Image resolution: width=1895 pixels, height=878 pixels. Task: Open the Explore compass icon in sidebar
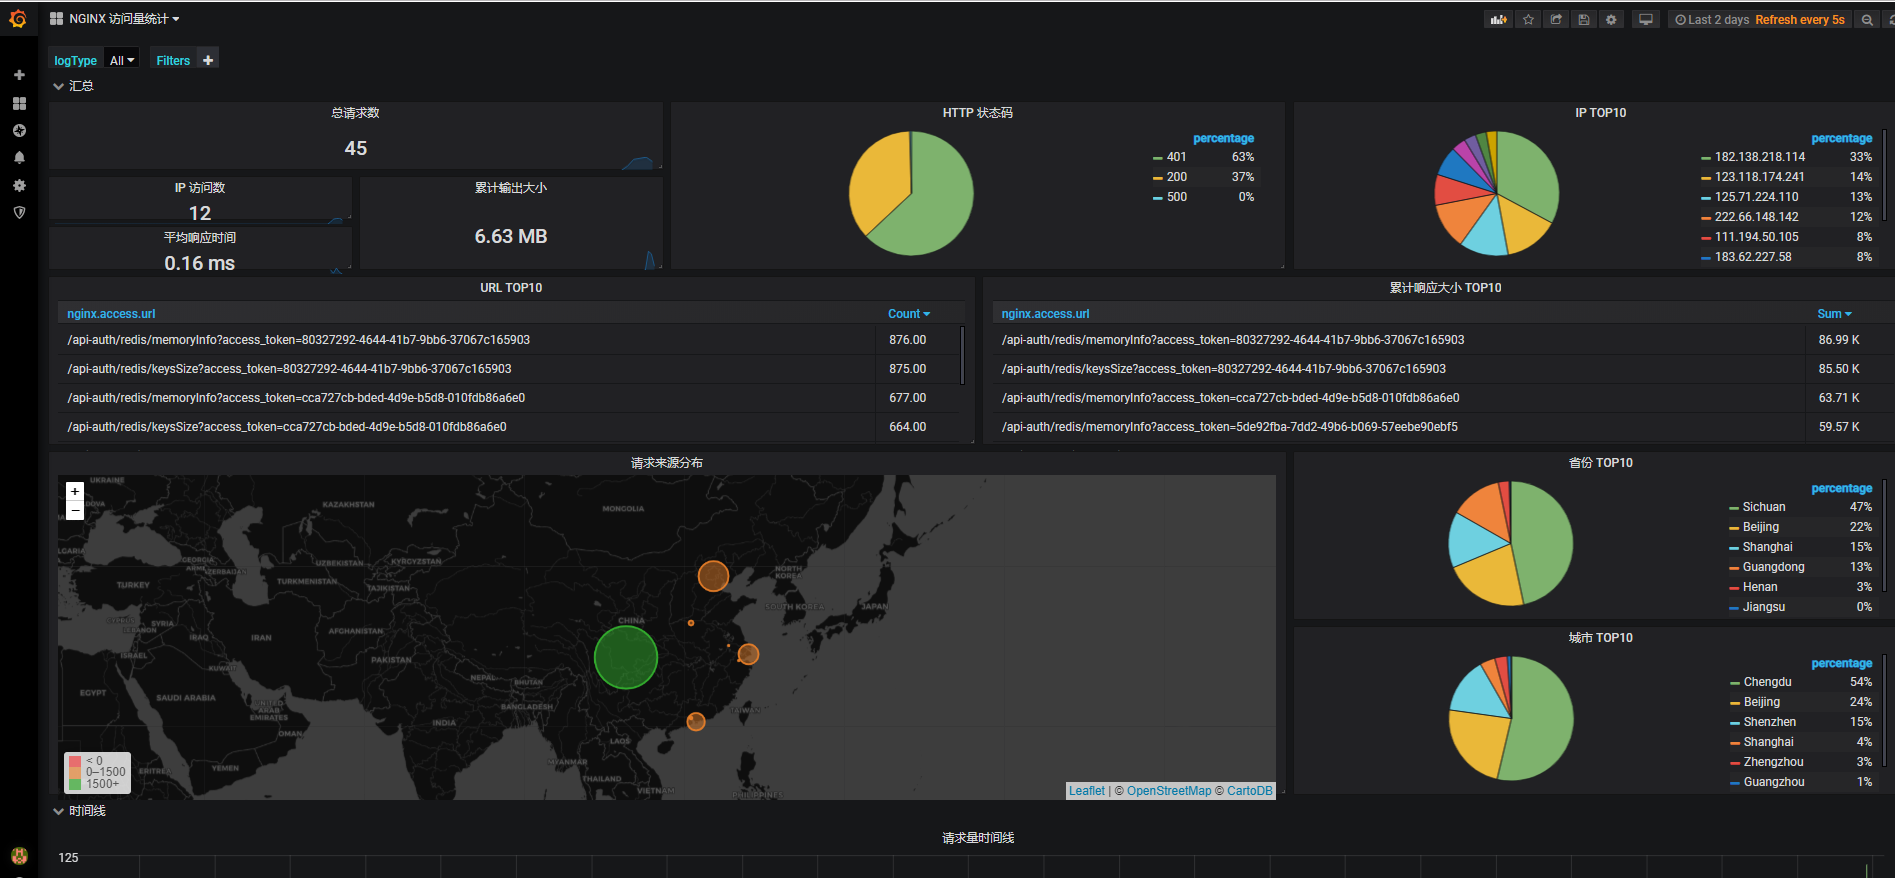pos(19,130)
